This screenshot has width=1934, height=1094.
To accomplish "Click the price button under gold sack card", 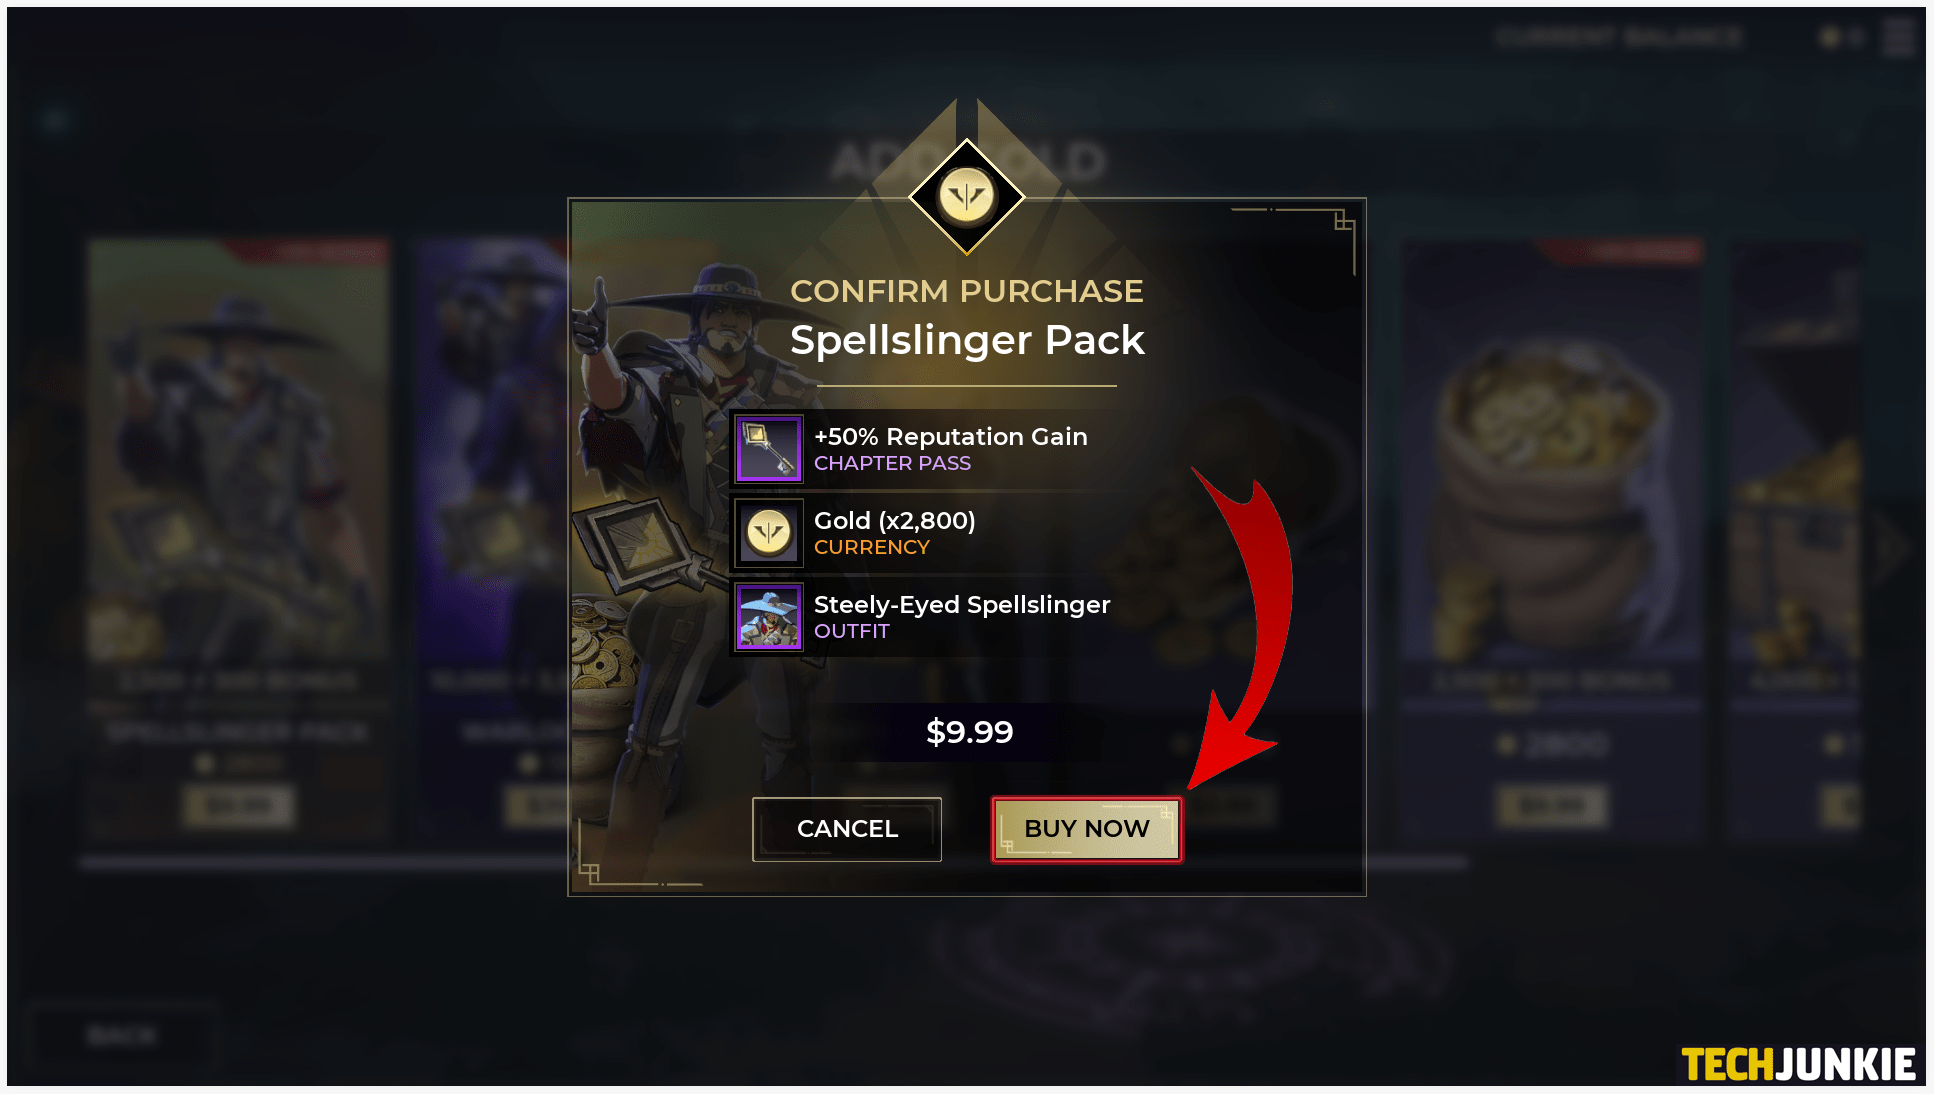I will click(1551, 806).
